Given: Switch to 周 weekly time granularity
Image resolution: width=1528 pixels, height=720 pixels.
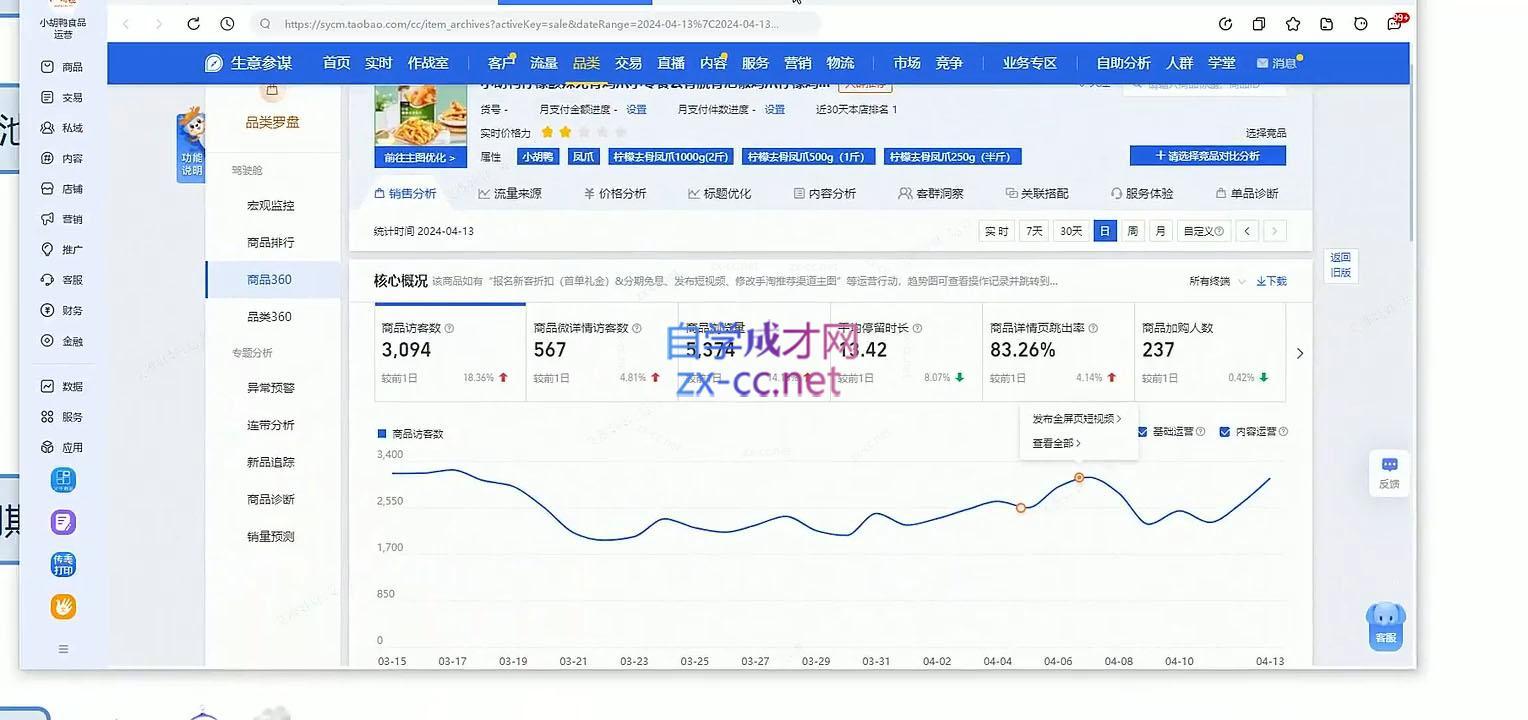Looking at the screenshot, I should (x=1132, y=230).
